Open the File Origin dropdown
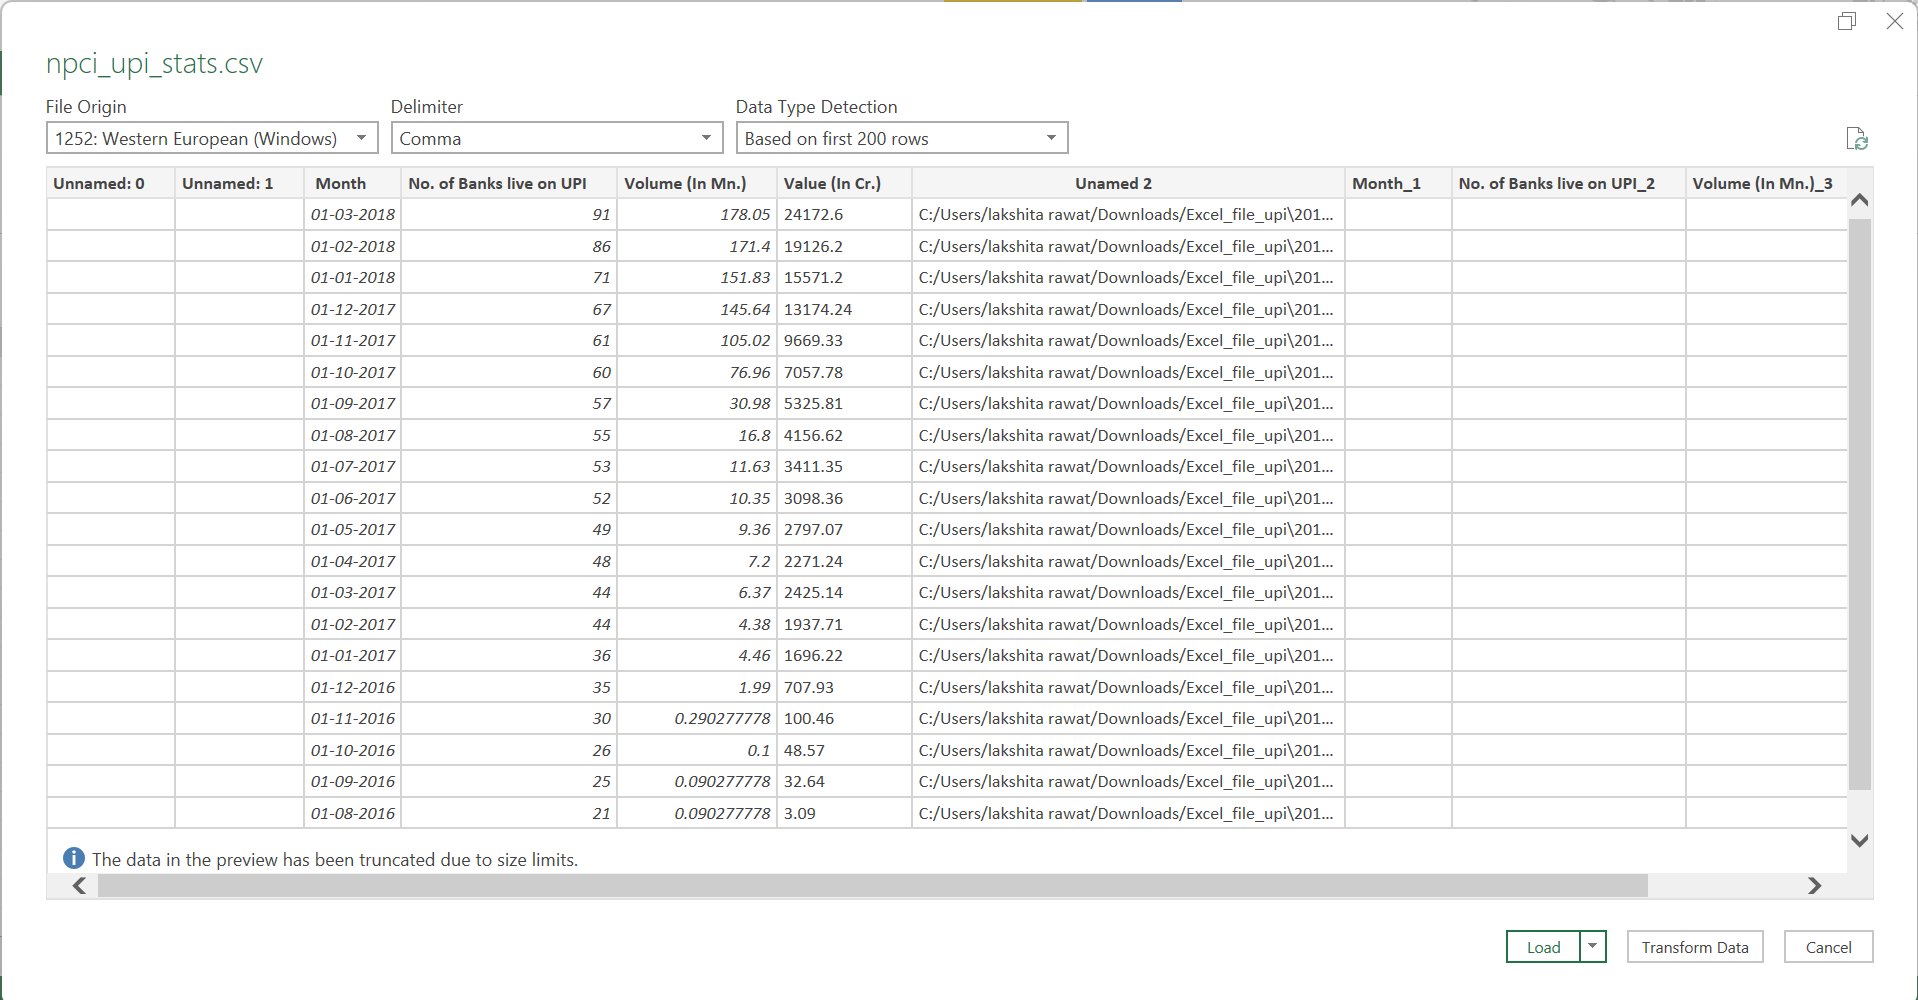 tap(212, 138)
